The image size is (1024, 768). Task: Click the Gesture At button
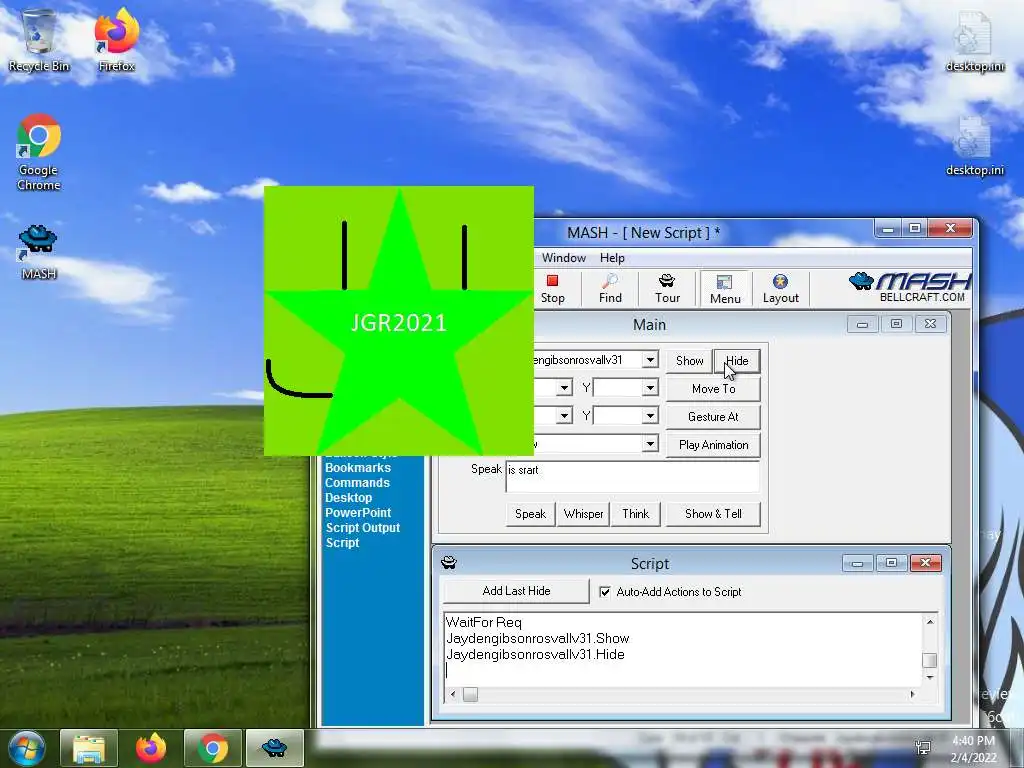click(713, 417)
